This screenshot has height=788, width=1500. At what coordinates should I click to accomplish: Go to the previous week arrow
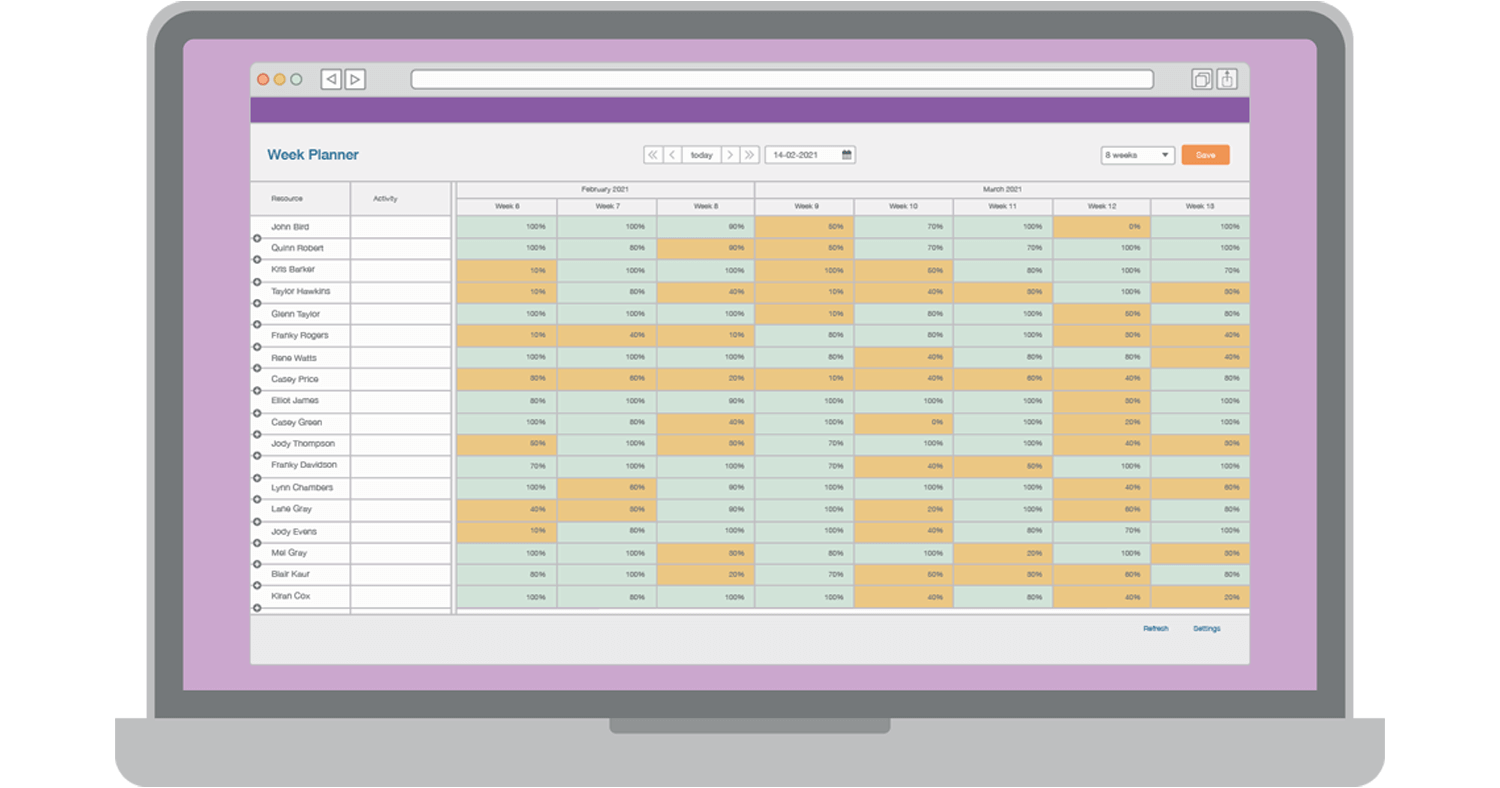pos(673,155)
